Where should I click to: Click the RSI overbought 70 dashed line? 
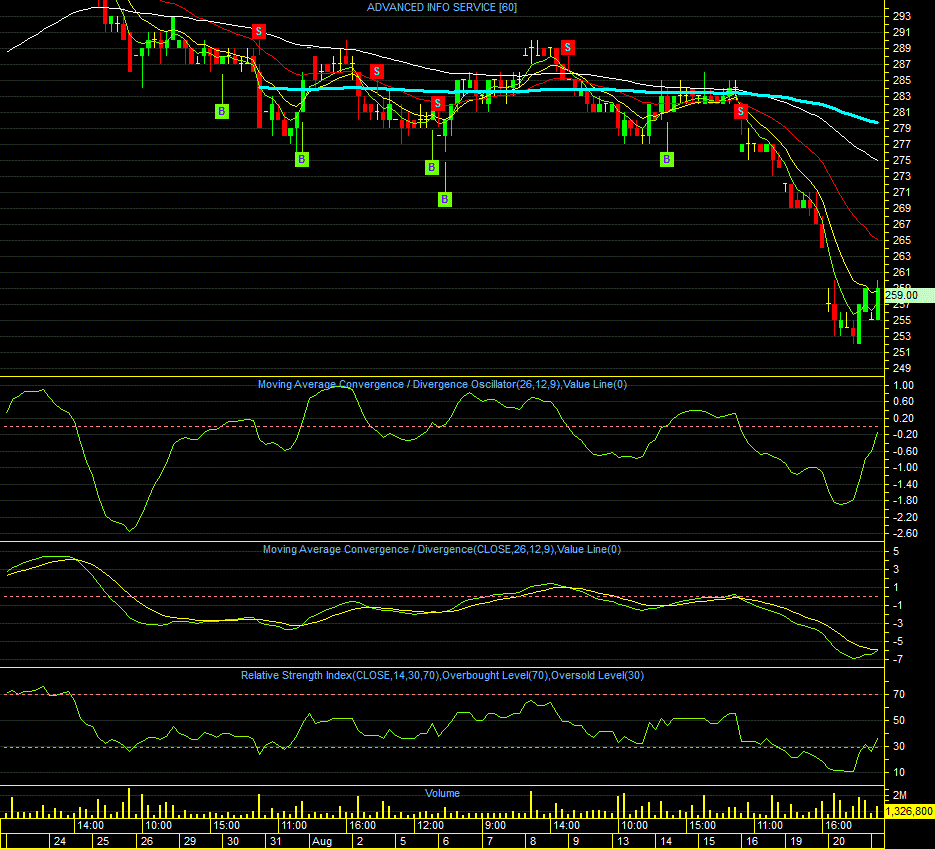[x=441, y=695]
